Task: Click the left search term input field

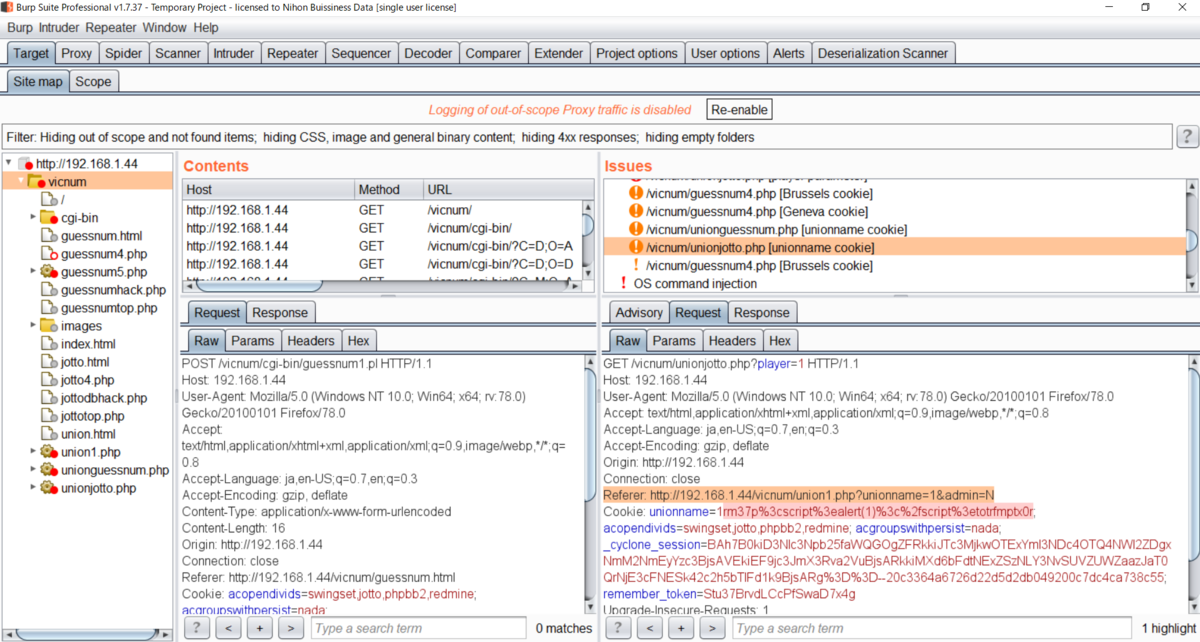Action: click(x=418, y=628)
